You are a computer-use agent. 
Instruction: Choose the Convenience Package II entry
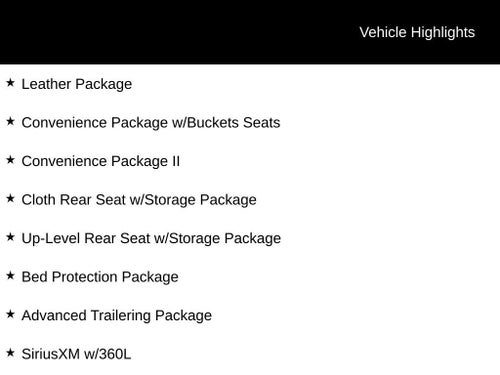[101, 161]
